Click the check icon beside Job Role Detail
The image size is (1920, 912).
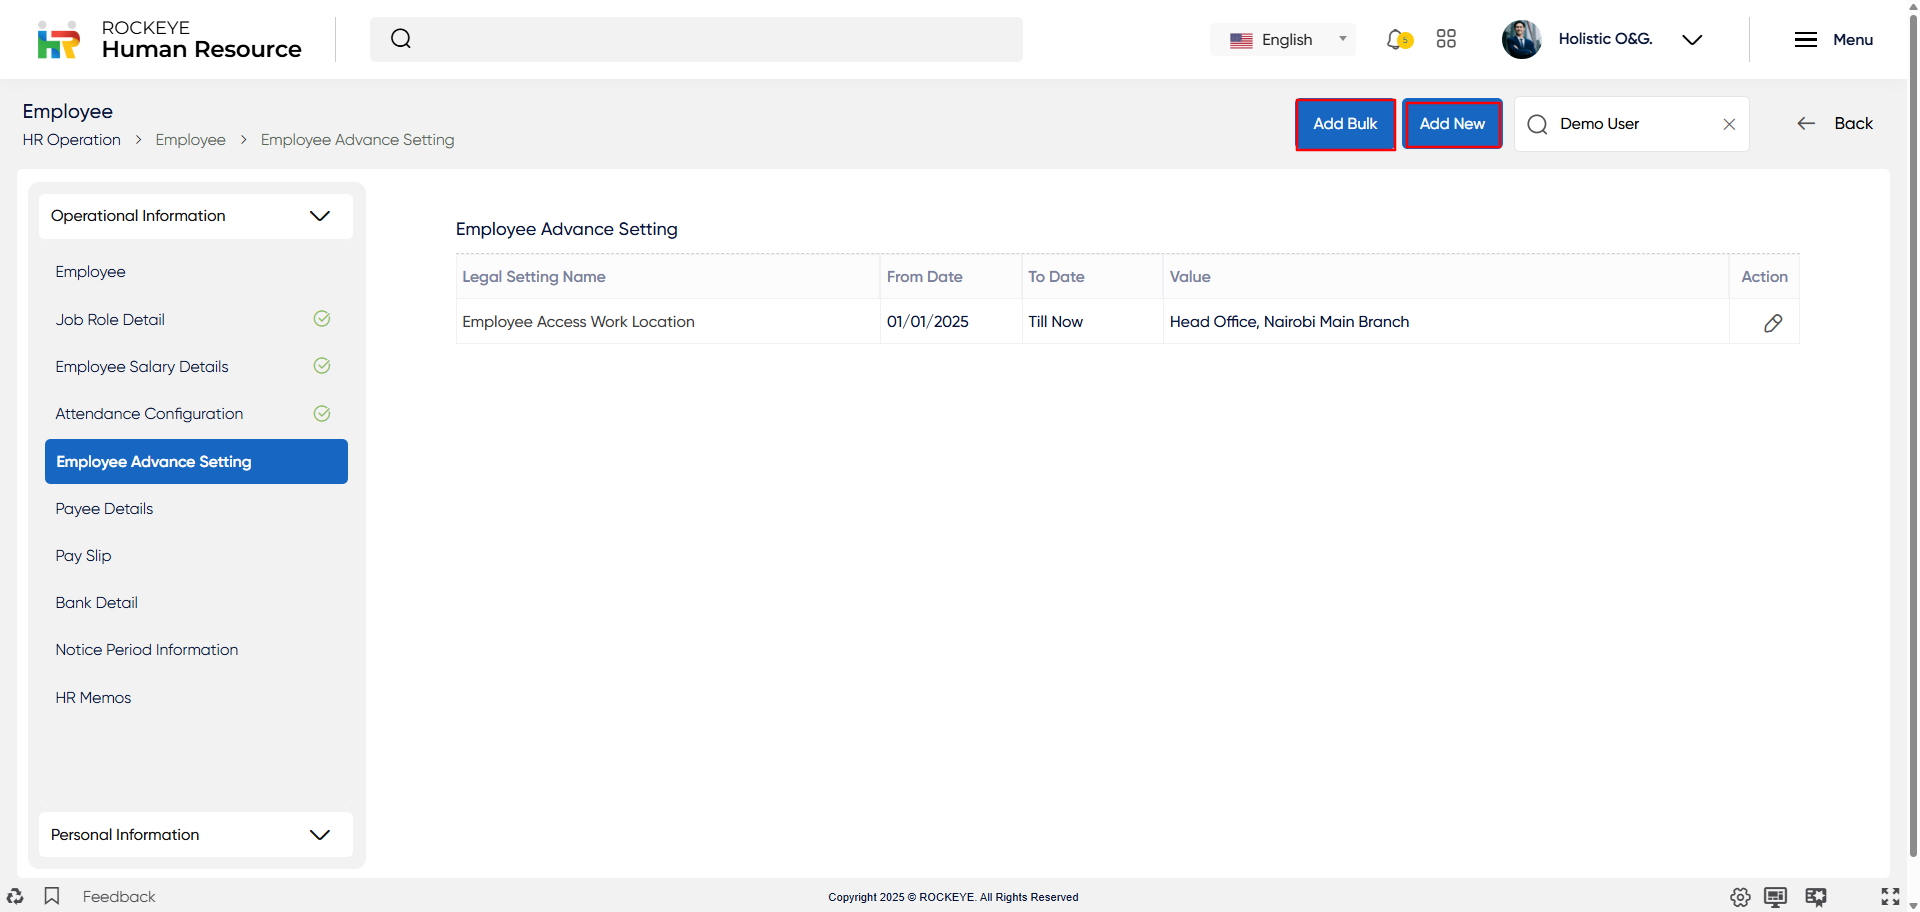pyautogui.click(x=322, y=319)
